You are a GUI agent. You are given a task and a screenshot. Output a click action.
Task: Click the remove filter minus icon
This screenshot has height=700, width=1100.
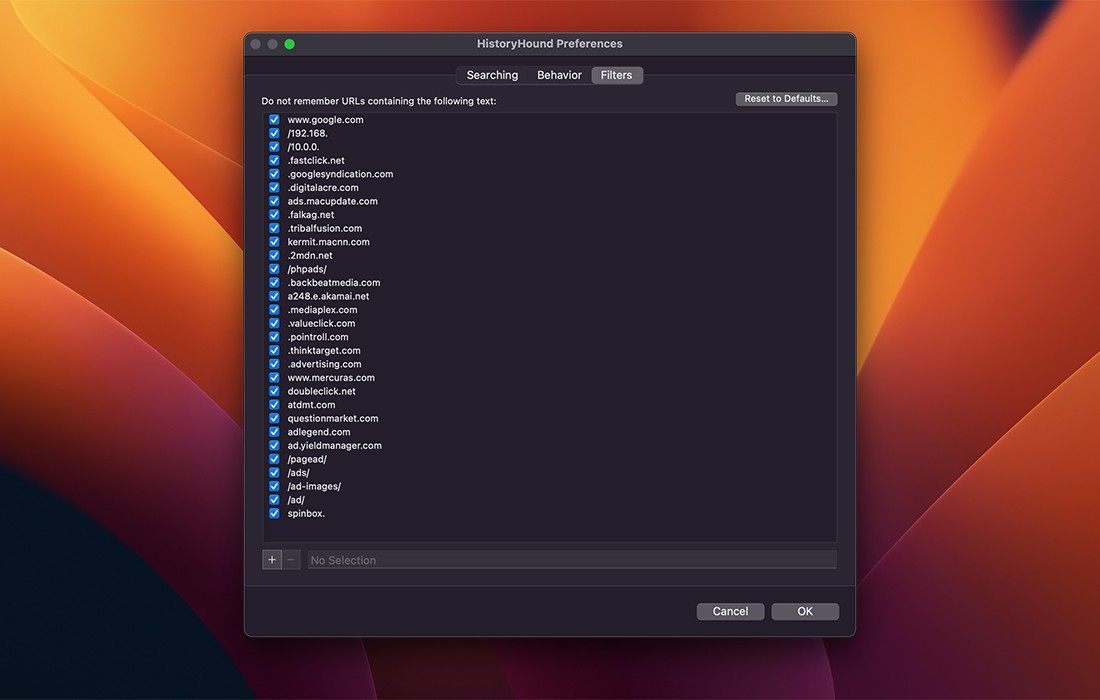coord(290,560)
